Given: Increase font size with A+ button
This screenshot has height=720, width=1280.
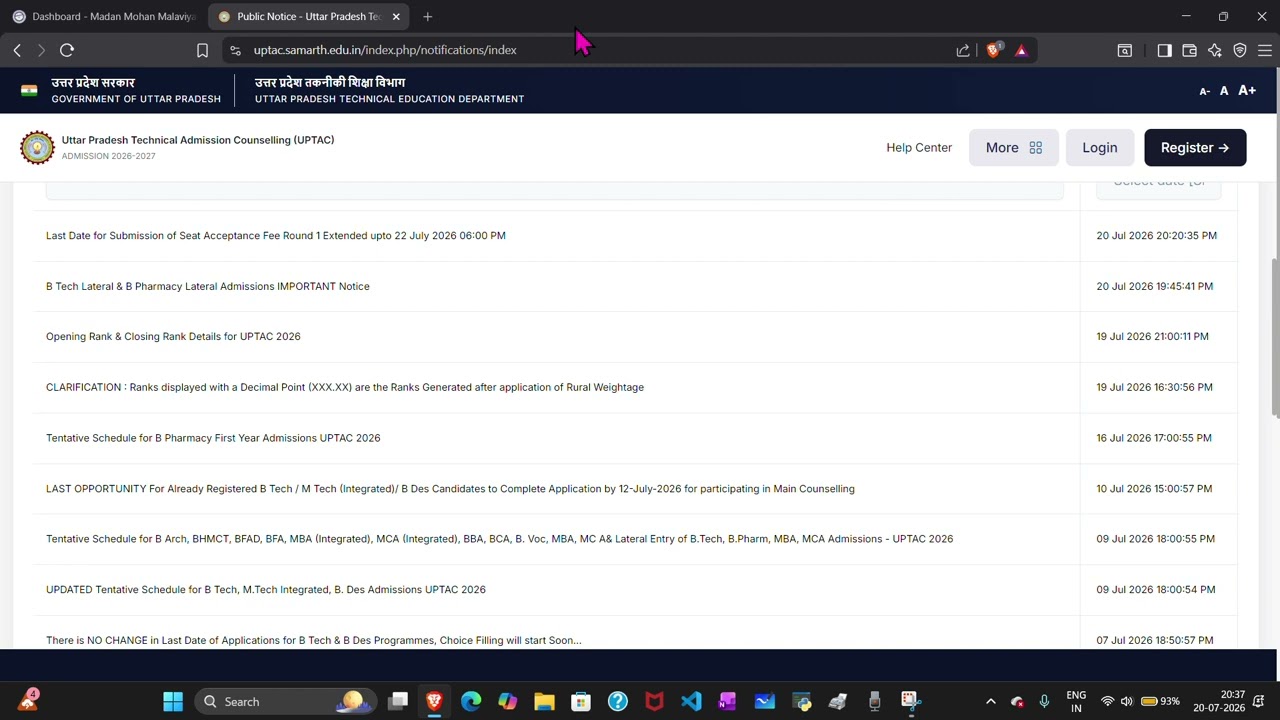Looking at the screenshot, I should click(x=1247, y=90).
